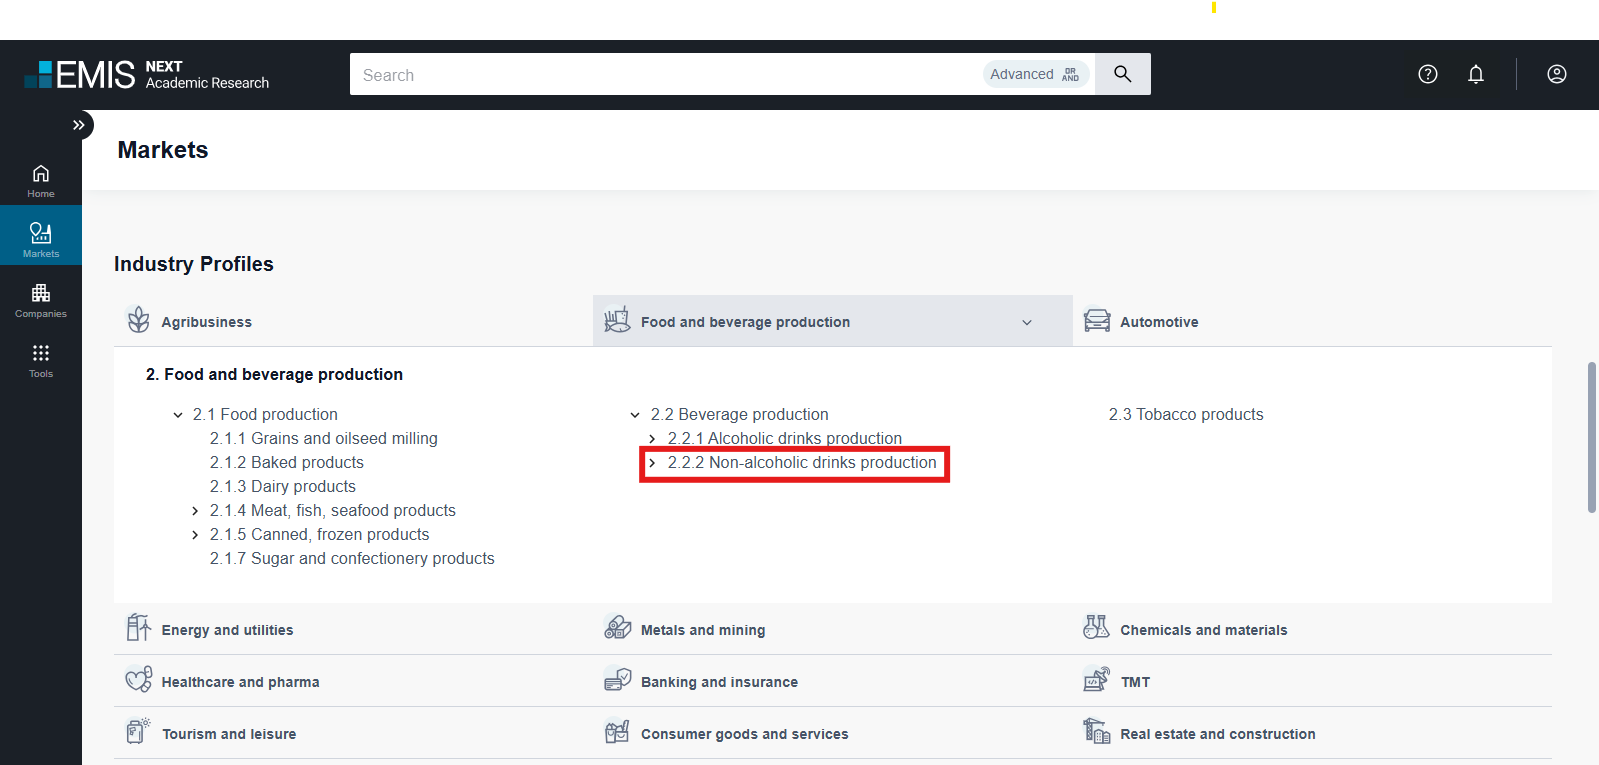
Task: Collapse the 2.1 Food production tree
Action: click(178, 415)
